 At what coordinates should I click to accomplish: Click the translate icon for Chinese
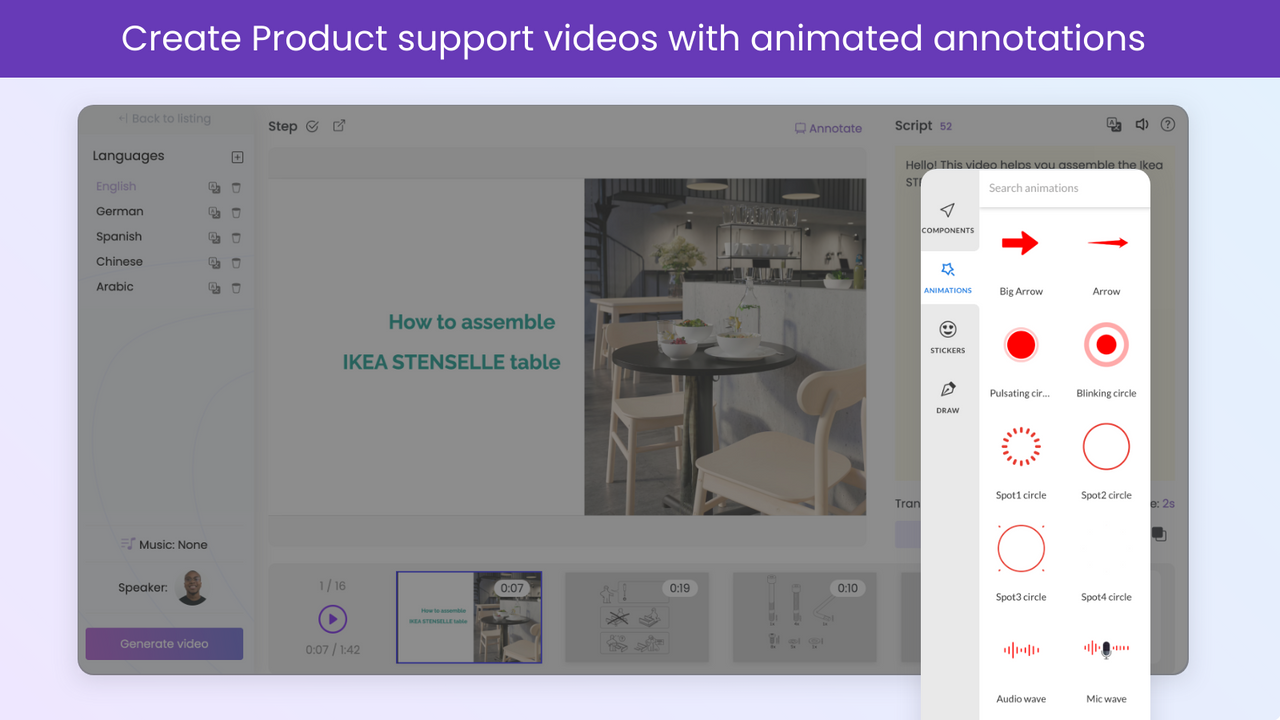tap(214, 262)
